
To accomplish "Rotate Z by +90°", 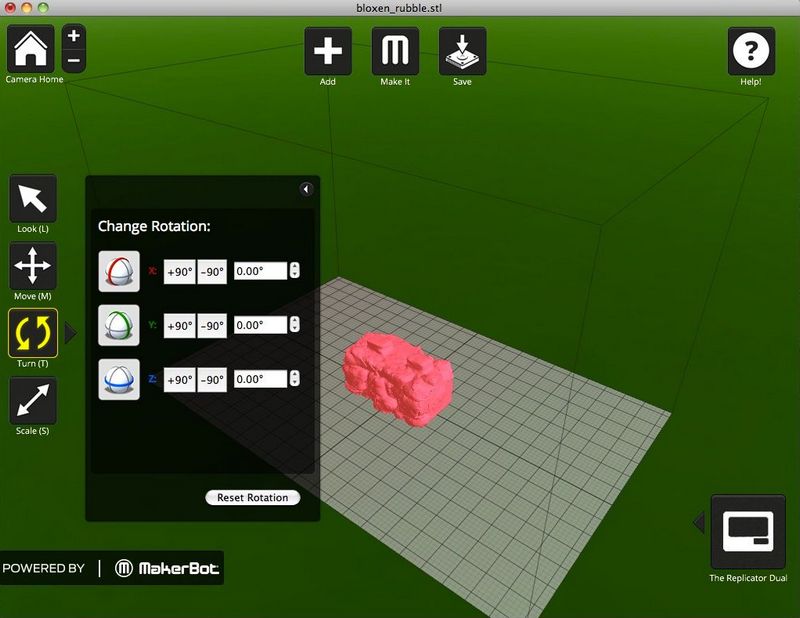I will [x=180, y=380].
